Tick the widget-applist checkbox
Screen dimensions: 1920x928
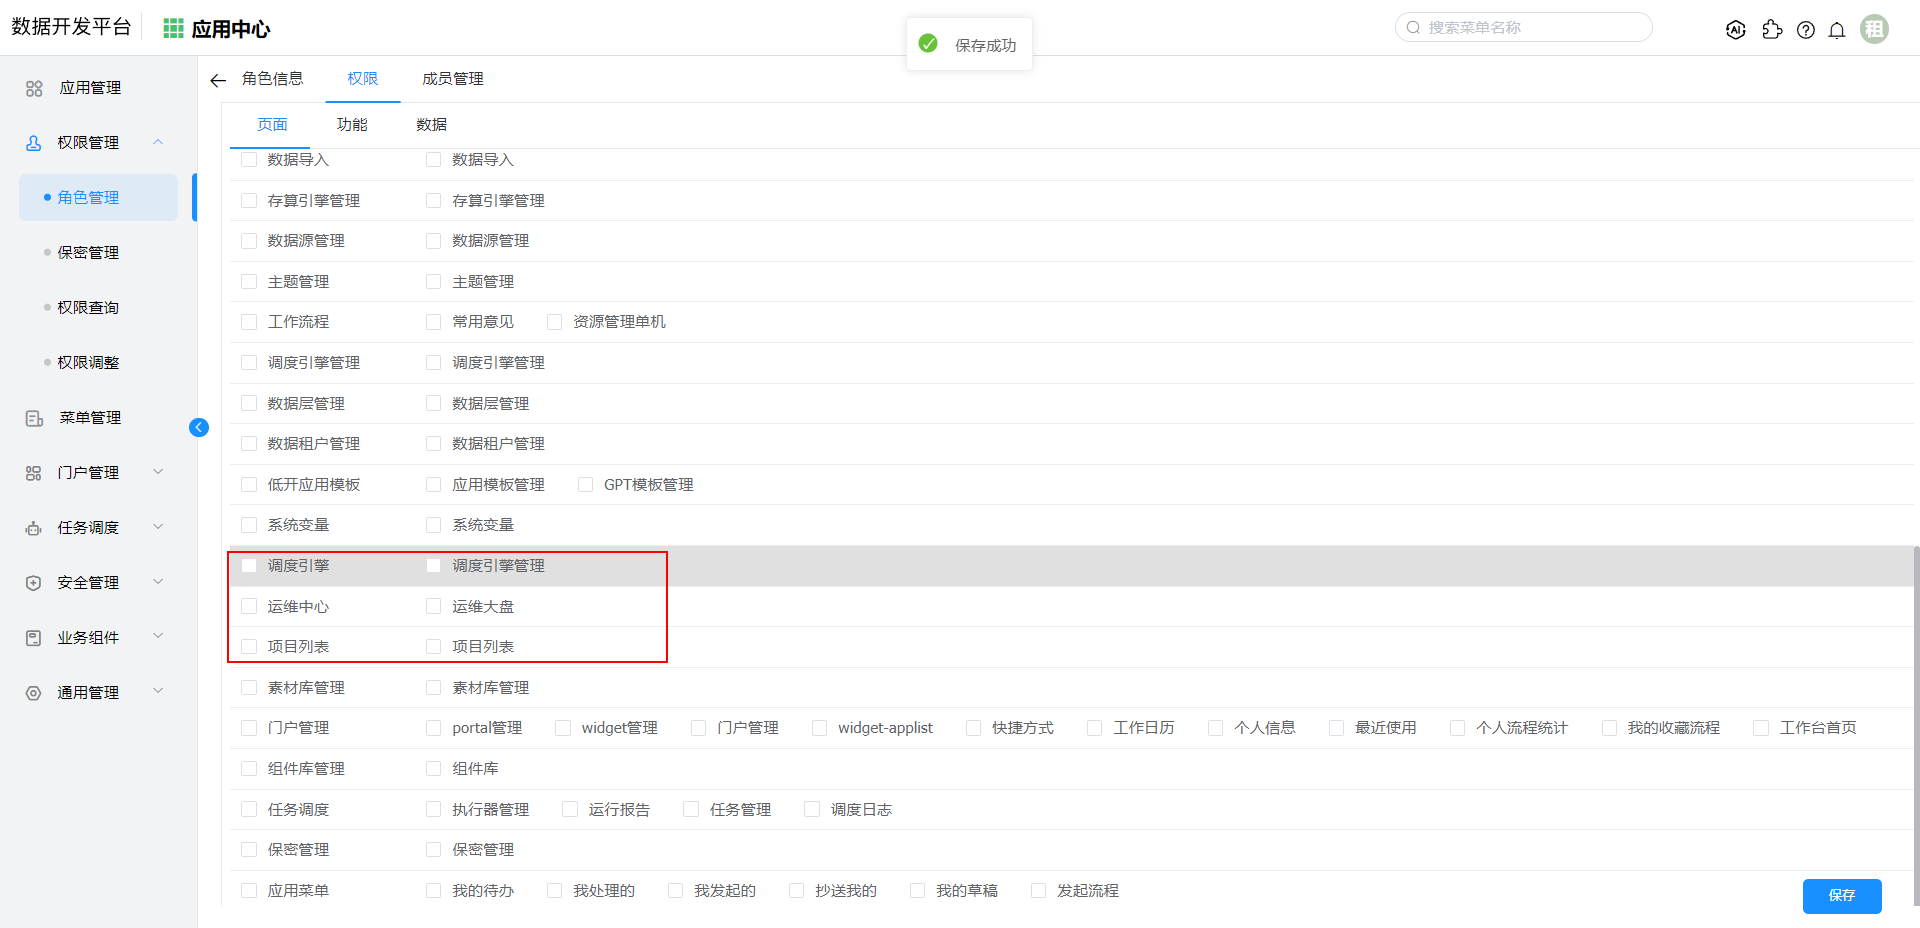pyautogui.click(x=820, y=728)
